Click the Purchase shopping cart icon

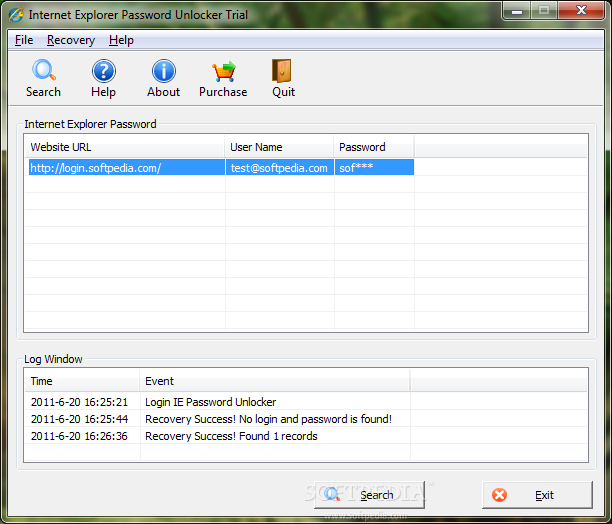[224, 71]
